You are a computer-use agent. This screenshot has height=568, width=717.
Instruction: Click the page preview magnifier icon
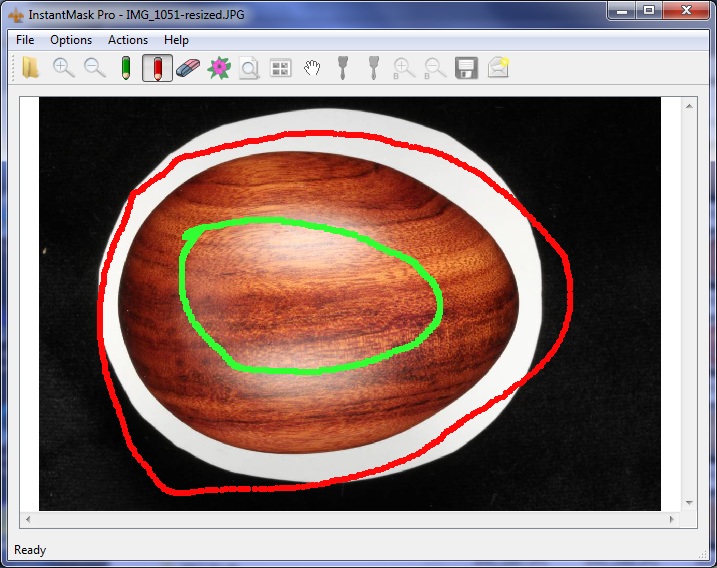[249, 68]
